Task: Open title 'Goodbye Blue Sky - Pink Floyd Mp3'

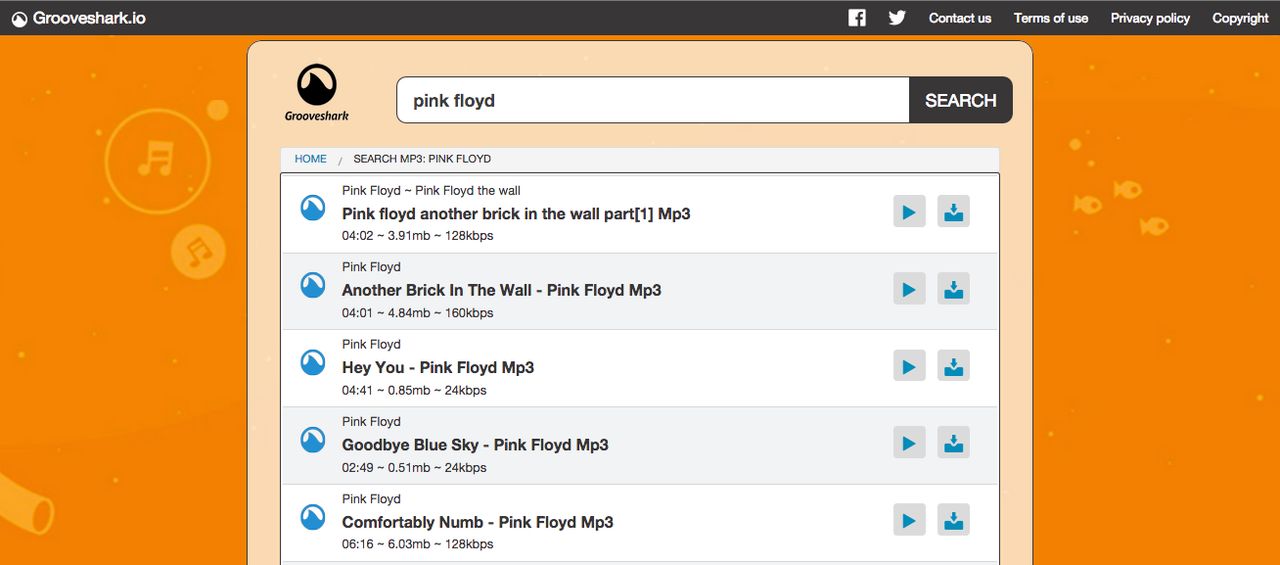Action: (x=475, y=444)
